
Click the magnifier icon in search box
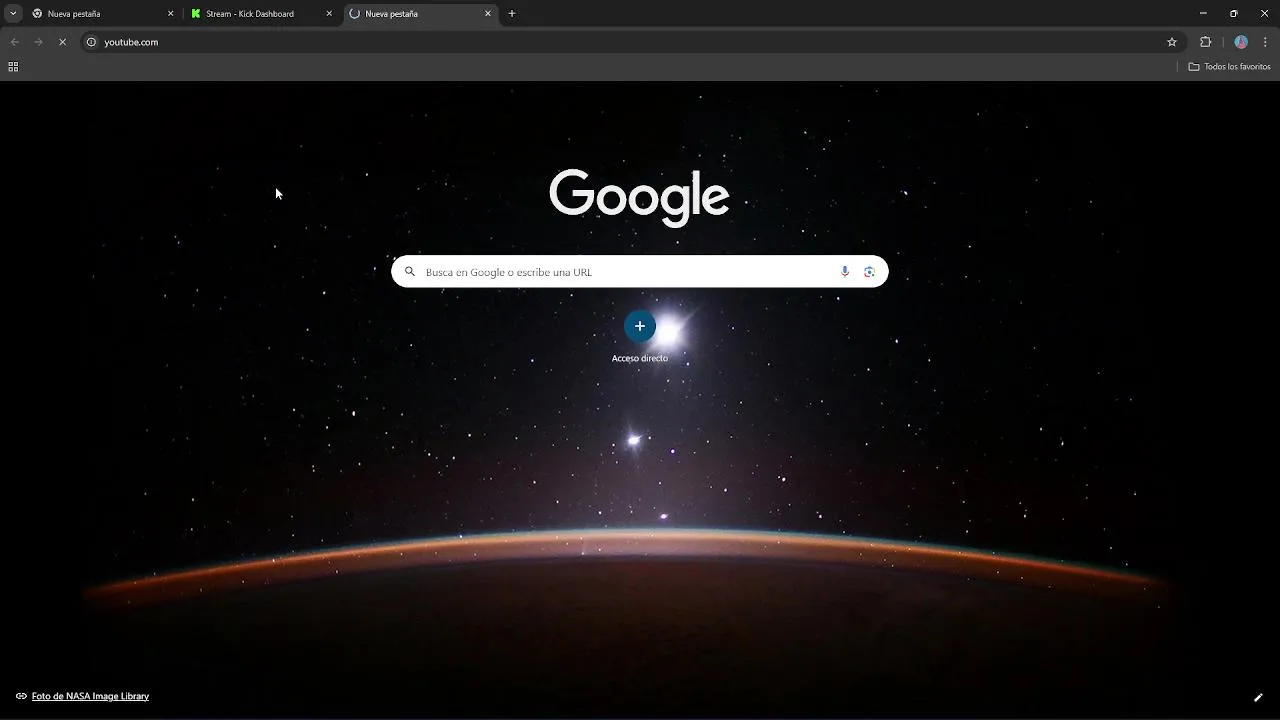[x=410, y=272]
